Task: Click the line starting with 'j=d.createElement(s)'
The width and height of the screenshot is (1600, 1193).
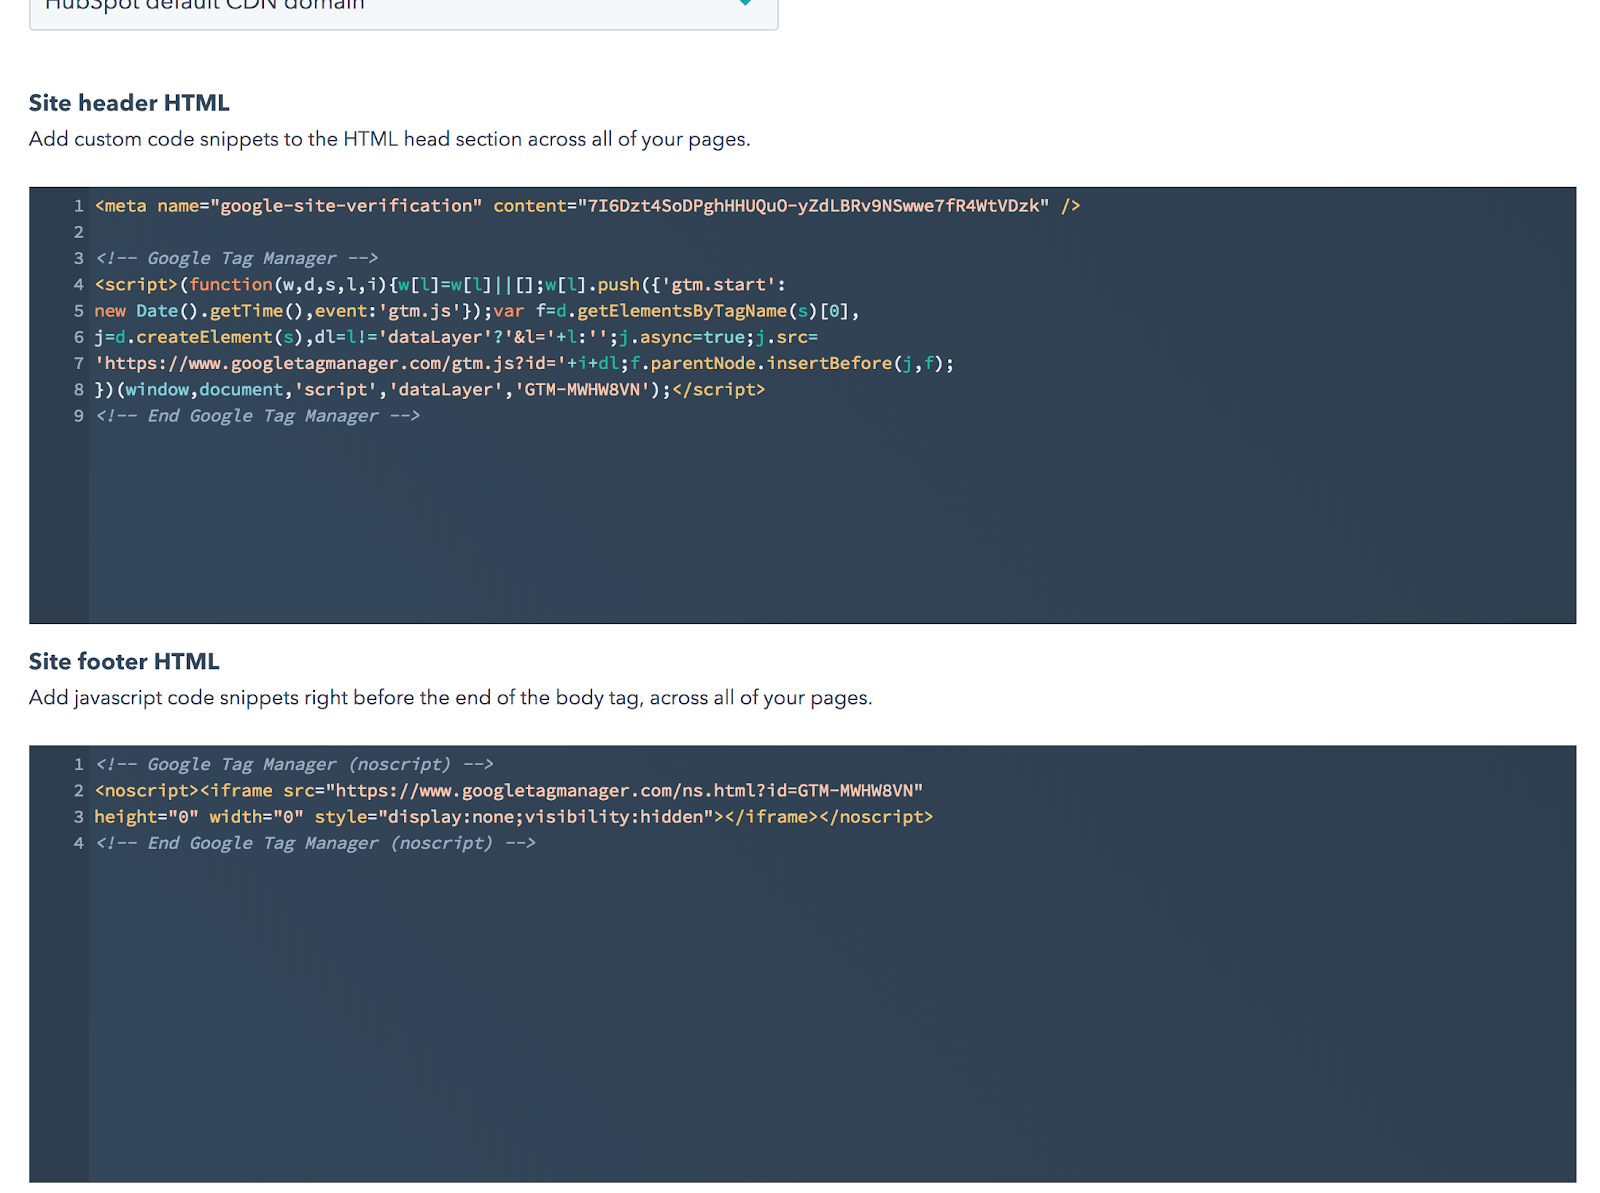Action: [456, 337]
